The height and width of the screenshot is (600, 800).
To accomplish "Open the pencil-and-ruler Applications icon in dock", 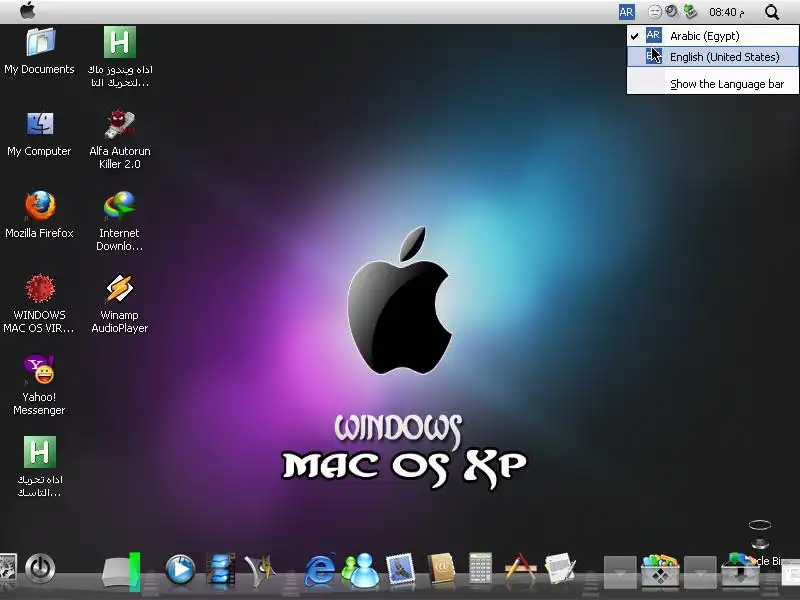I will 520,568.
